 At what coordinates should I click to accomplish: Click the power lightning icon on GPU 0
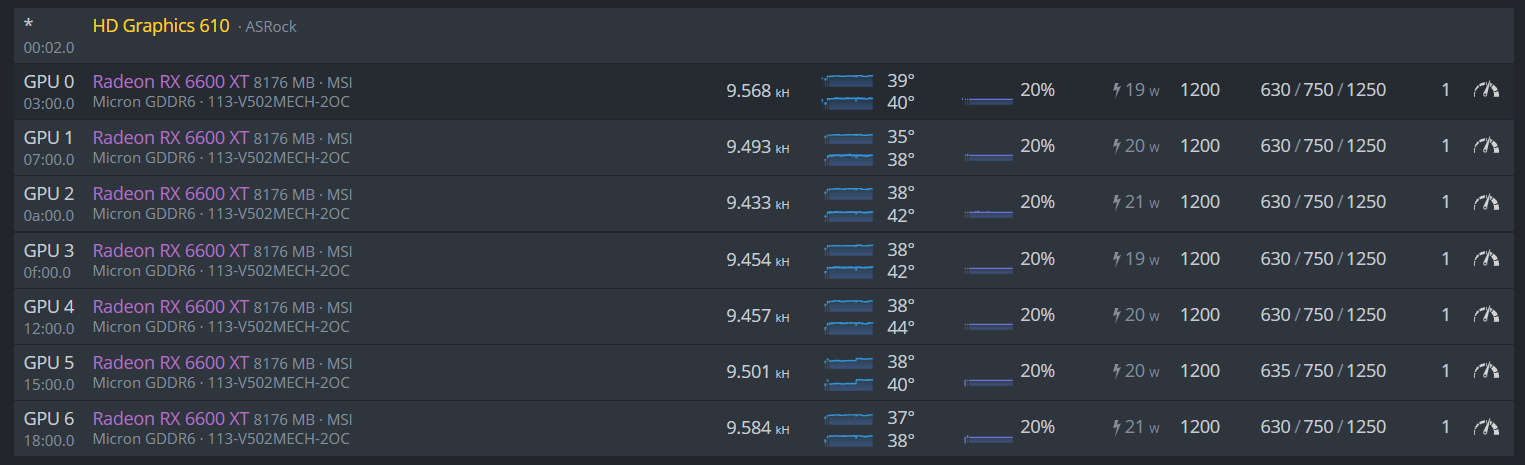[1117, 90]
